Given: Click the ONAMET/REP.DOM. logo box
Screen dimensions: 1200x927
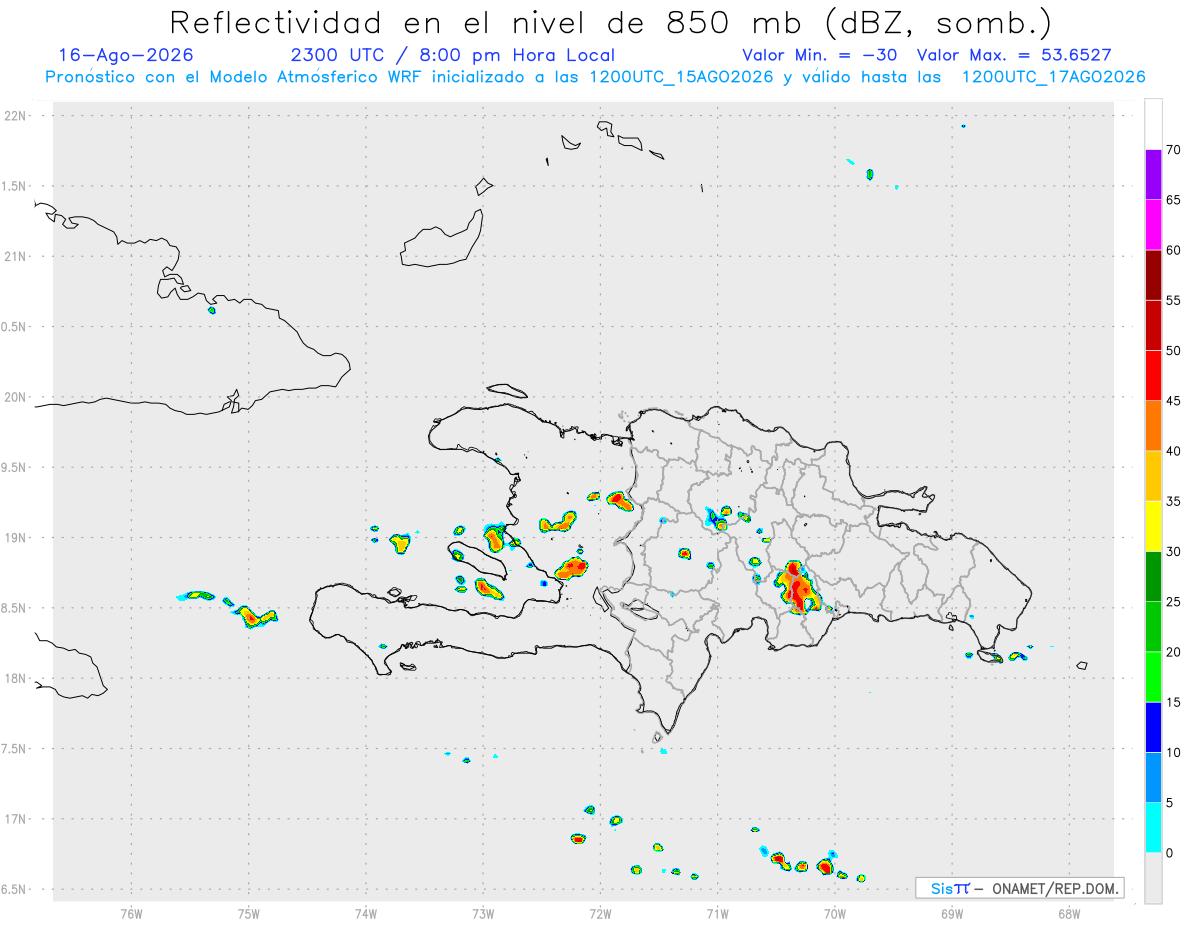Looking at the screenshot, I should pos(1020,888).
